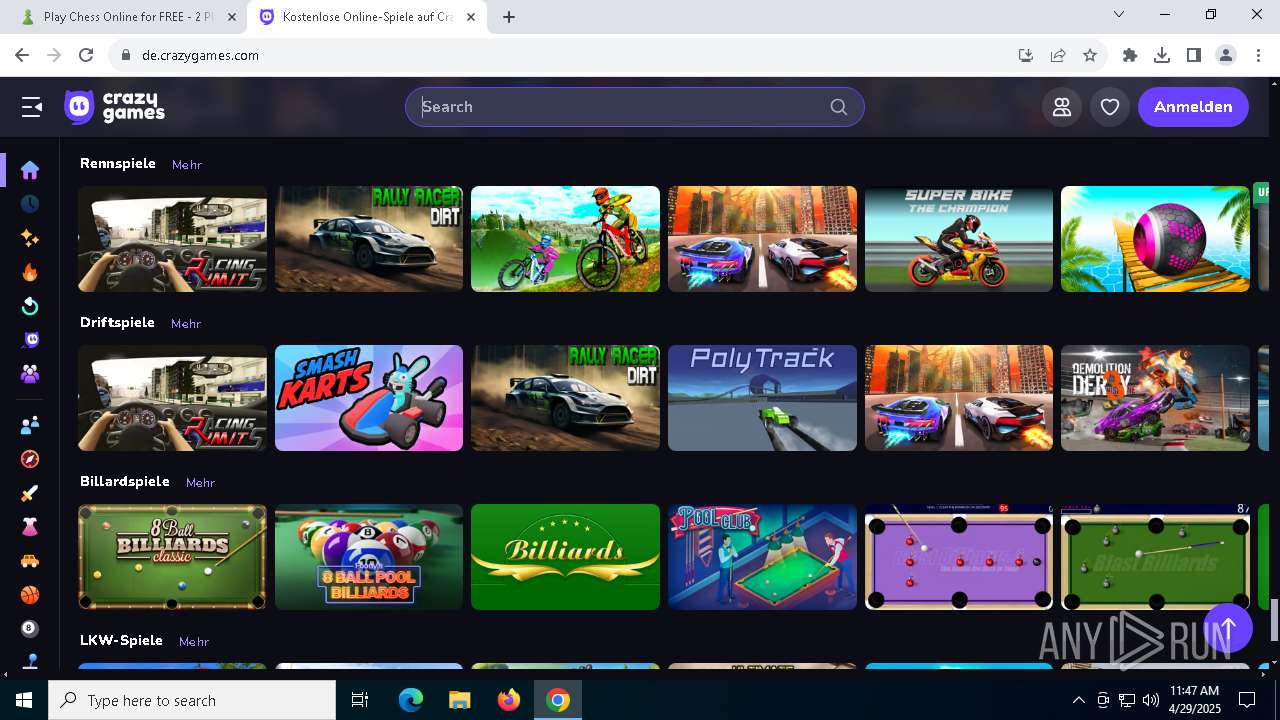Image resolution: width=1280 pixels, height=720 pixels.
Task: Click the scroll-to-top arrow button
Action: click(x=1228, y=628)
